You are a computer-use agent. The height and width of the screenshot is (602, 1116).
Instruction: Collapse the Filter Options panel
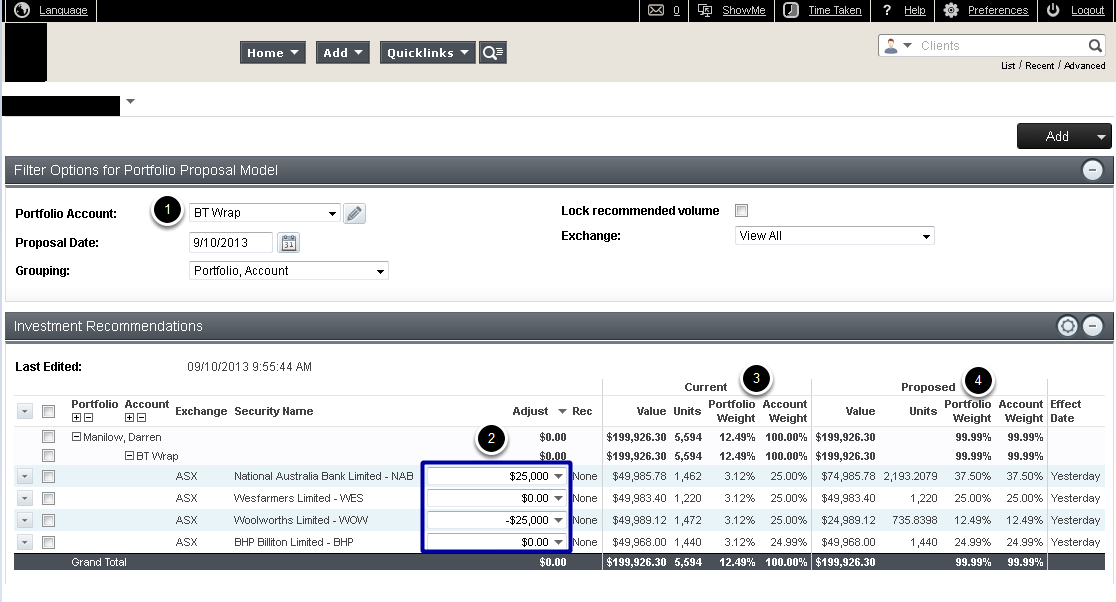[x=1093, y=170]
